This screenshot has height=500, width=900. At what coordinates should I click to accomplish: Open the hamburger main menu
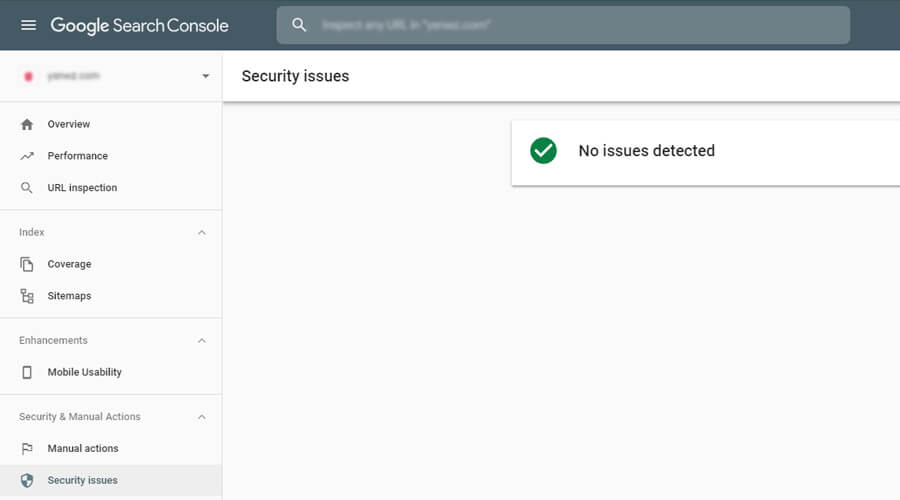pyautogui.click(x=28, y=25)
